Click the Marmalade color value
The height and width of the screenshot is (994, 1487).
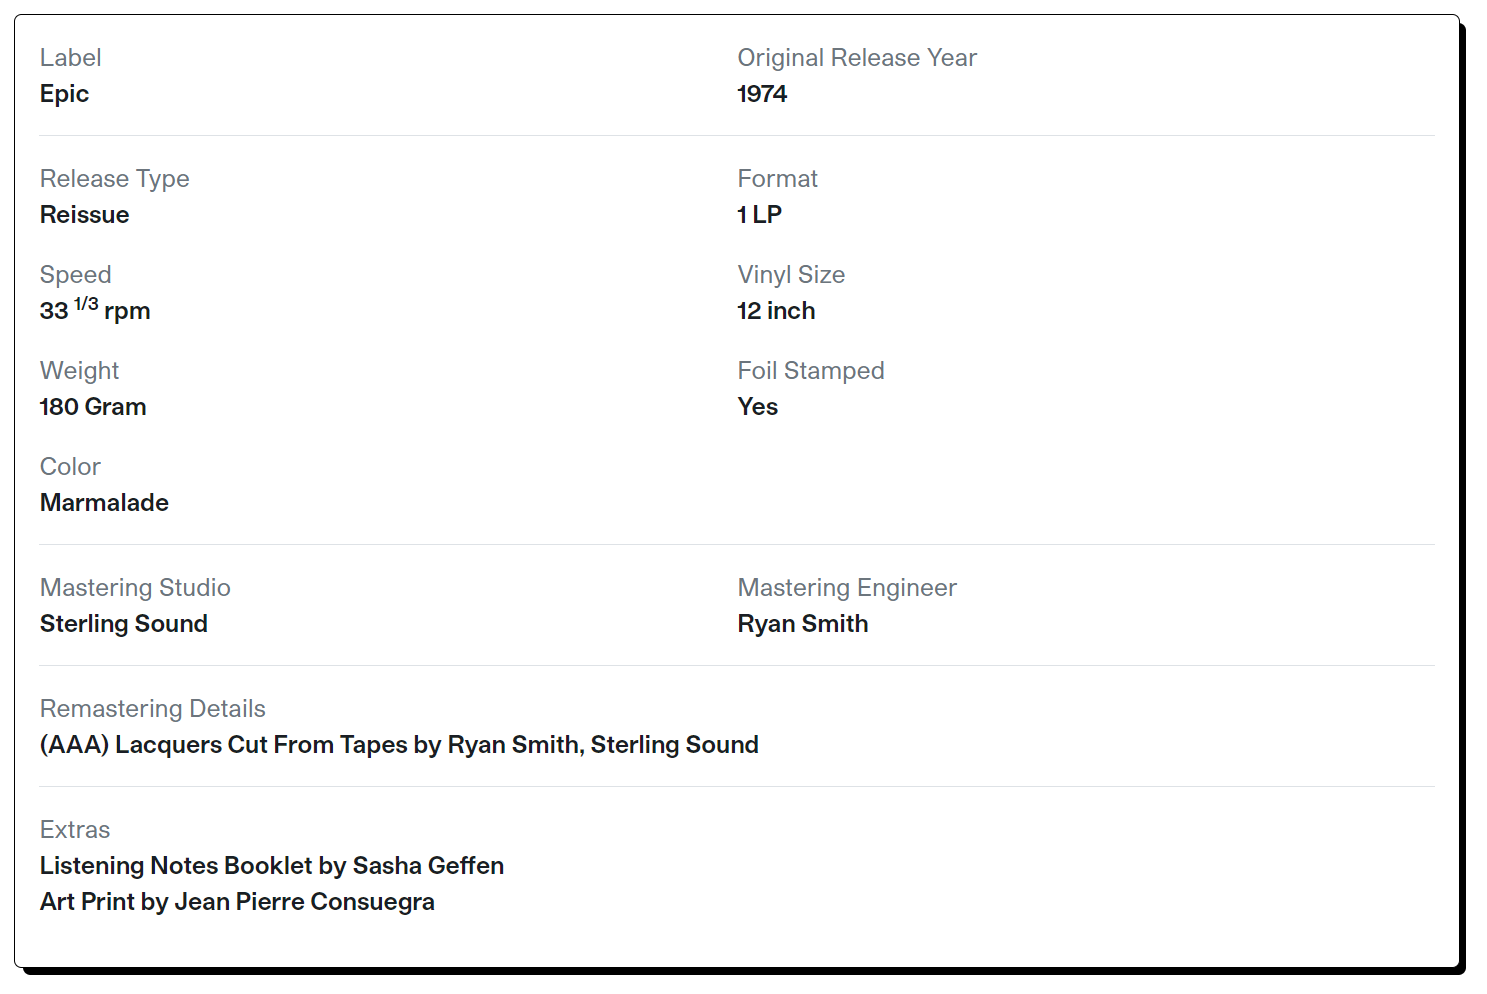click(x=104, y=503)
